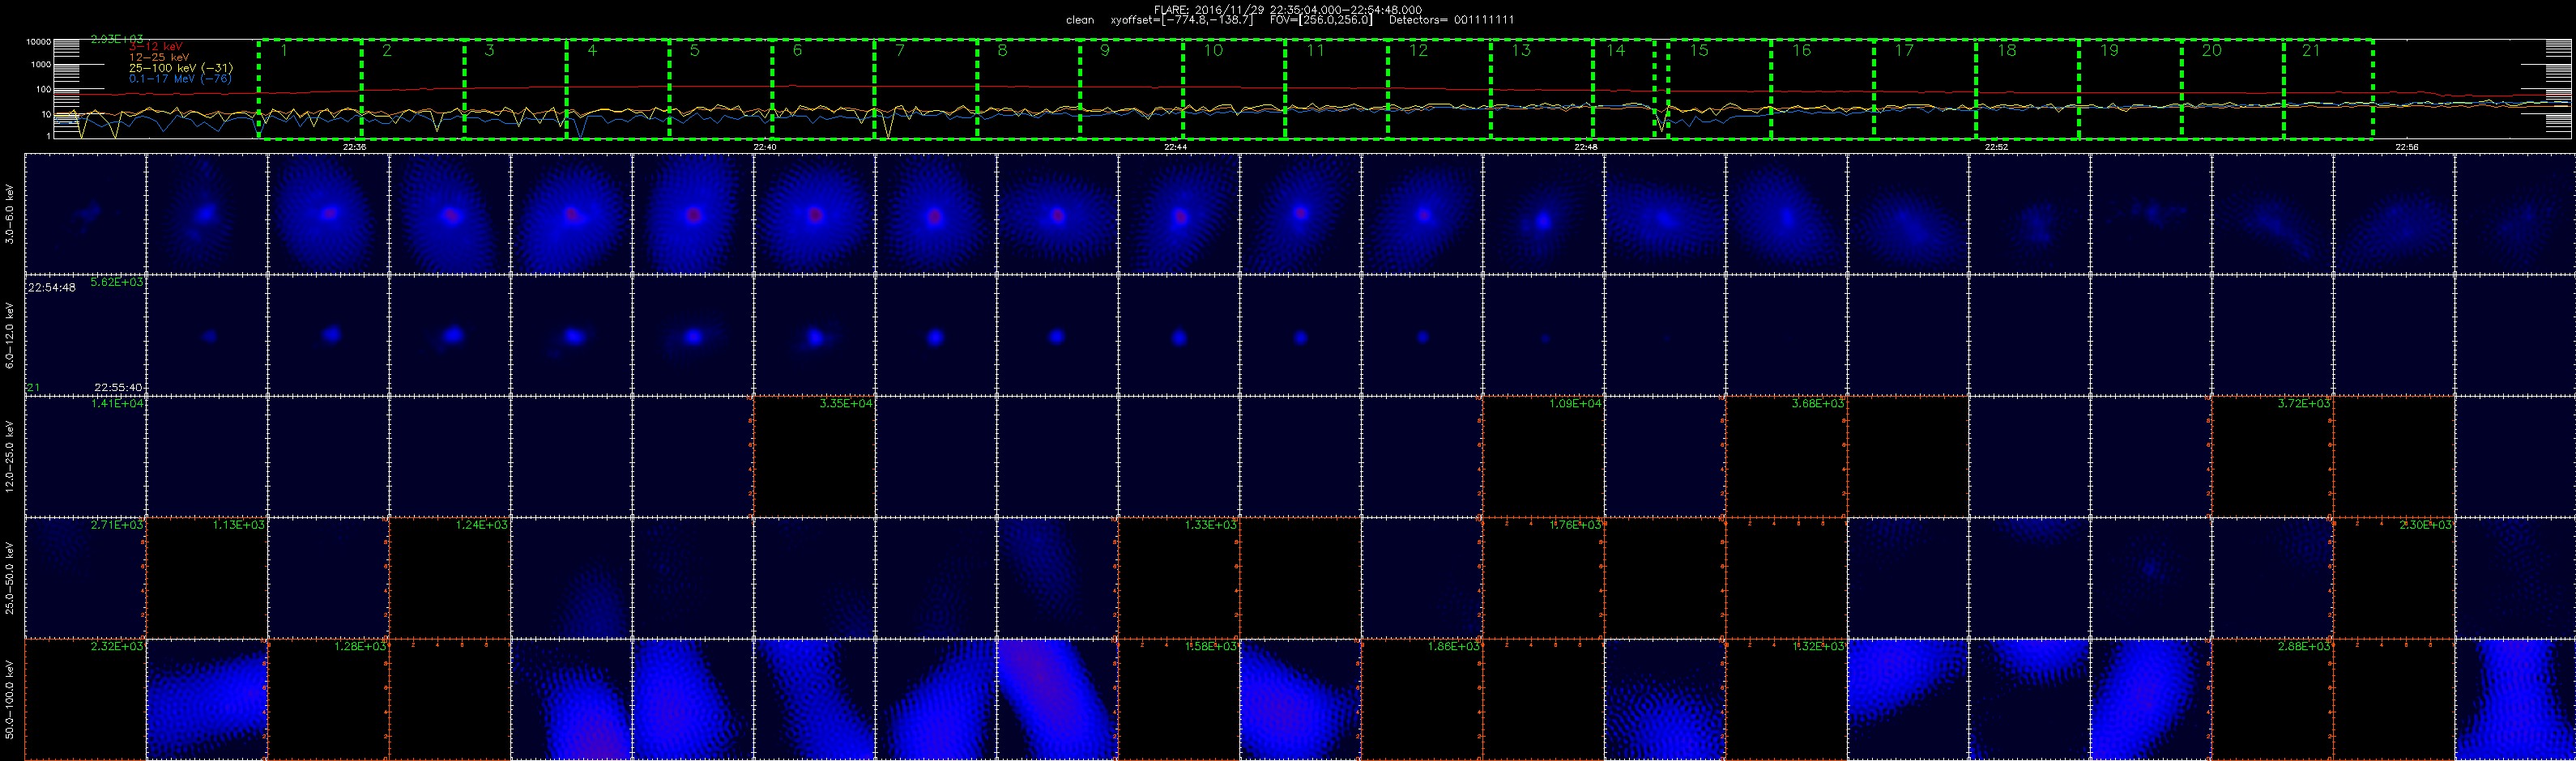
Task: Click the green 5.62E+03 value label
Action: point(117,282)
